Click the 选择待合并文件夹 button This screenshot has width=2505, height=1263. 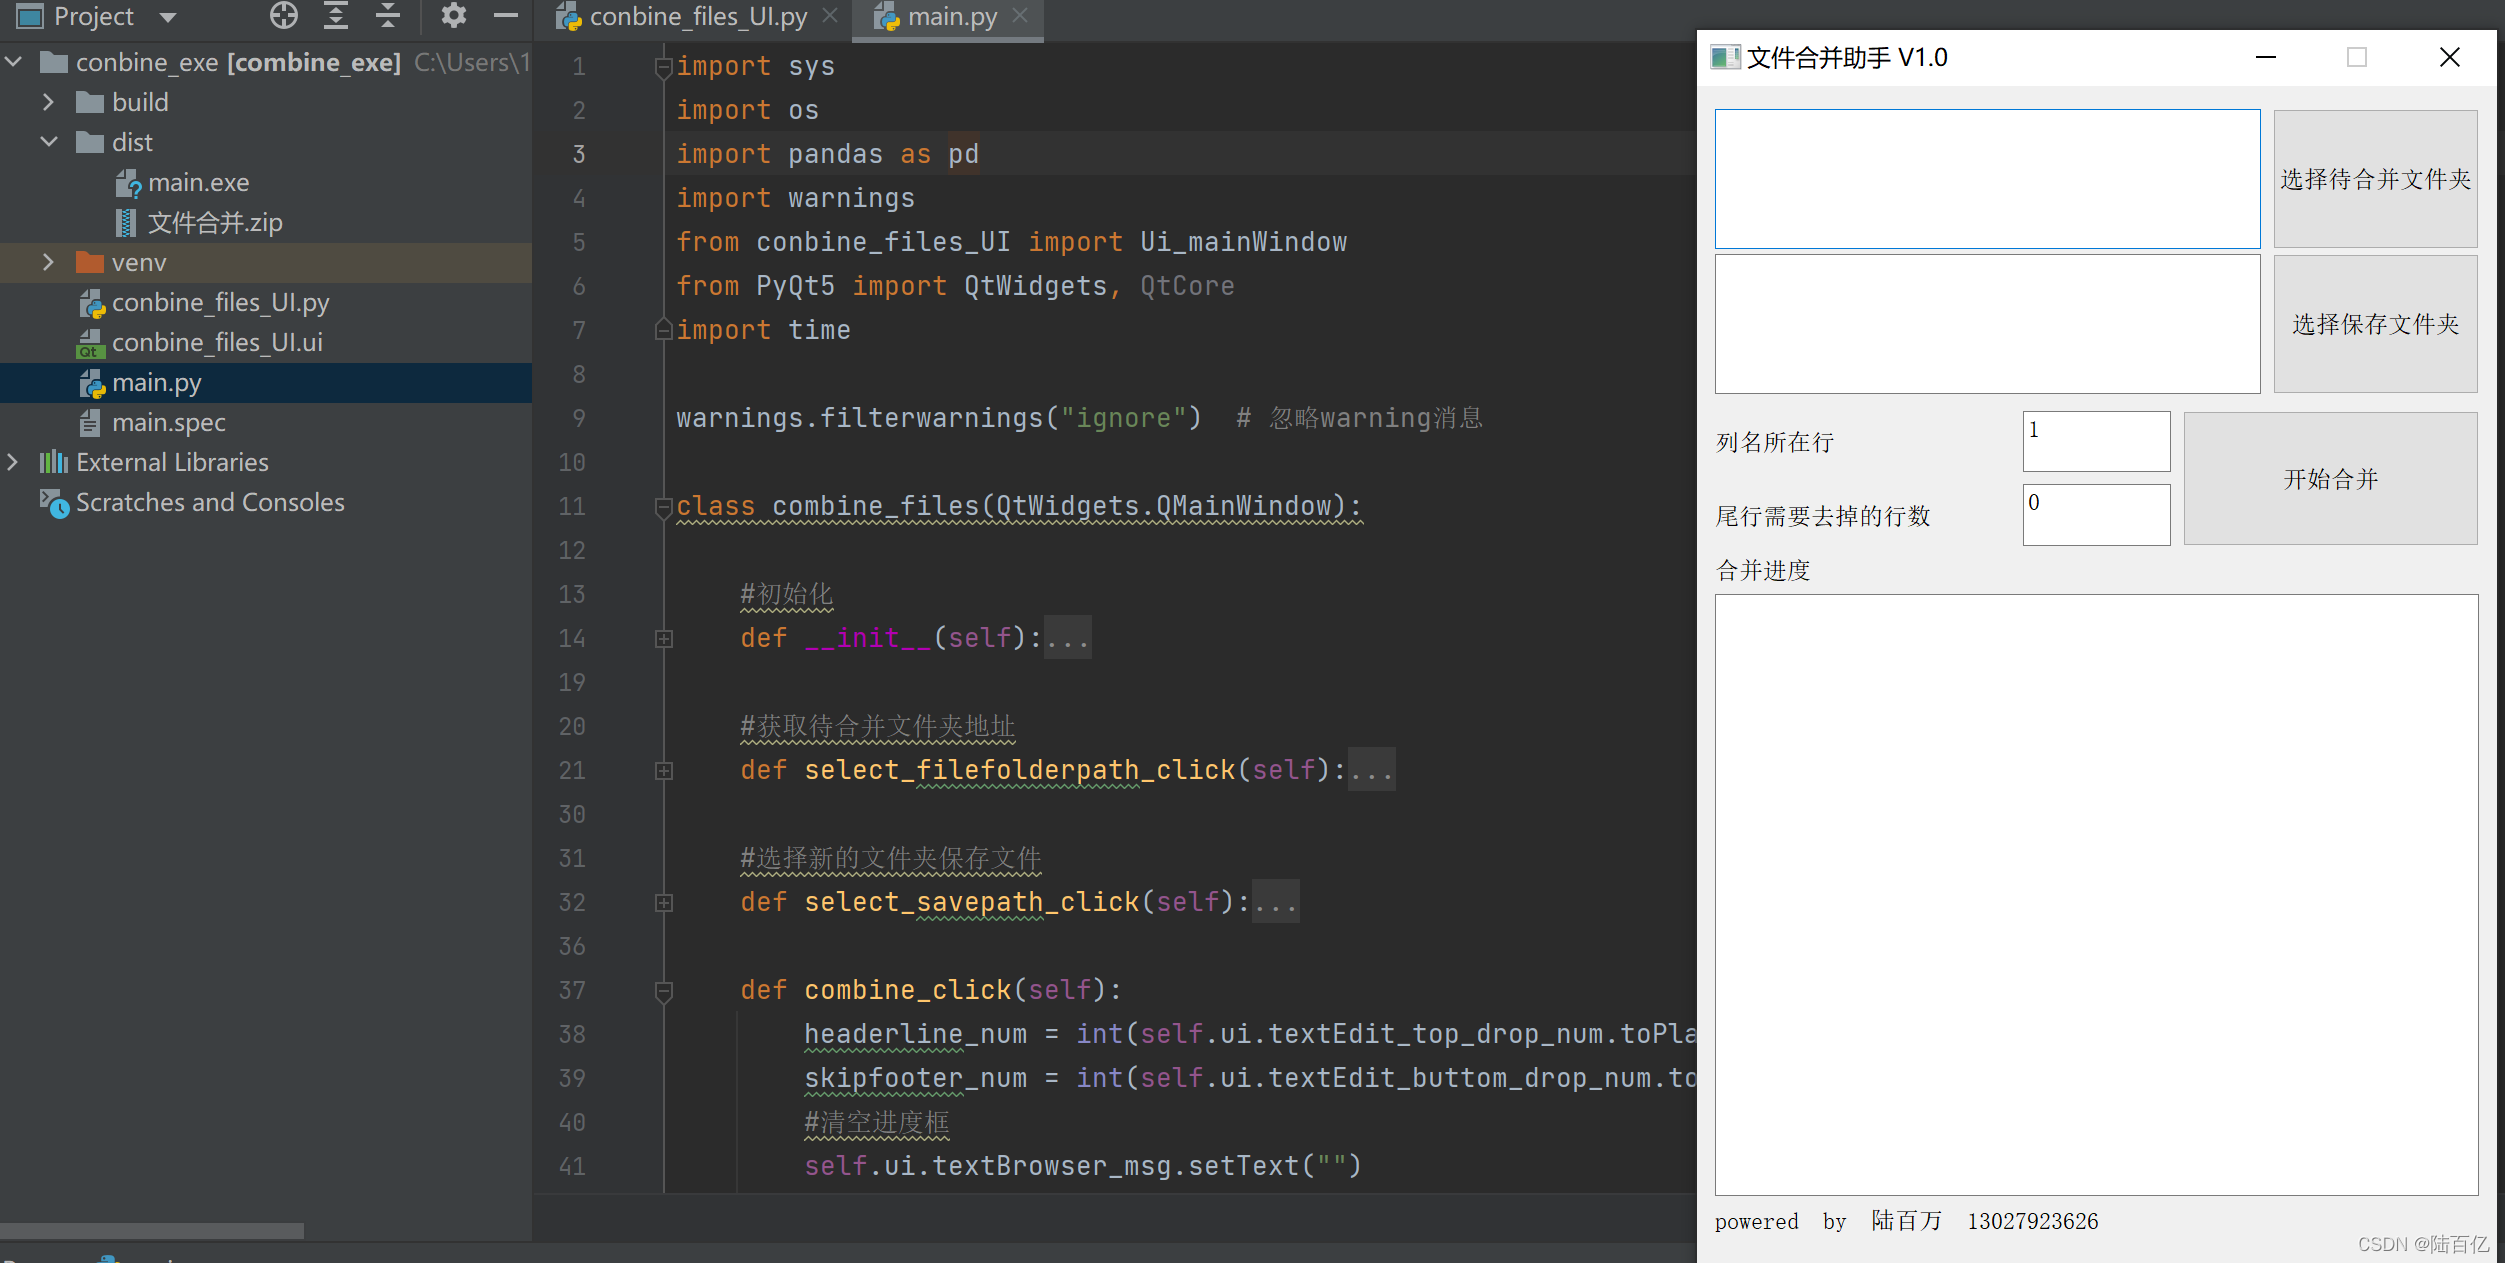click(x=2374, y=180)
